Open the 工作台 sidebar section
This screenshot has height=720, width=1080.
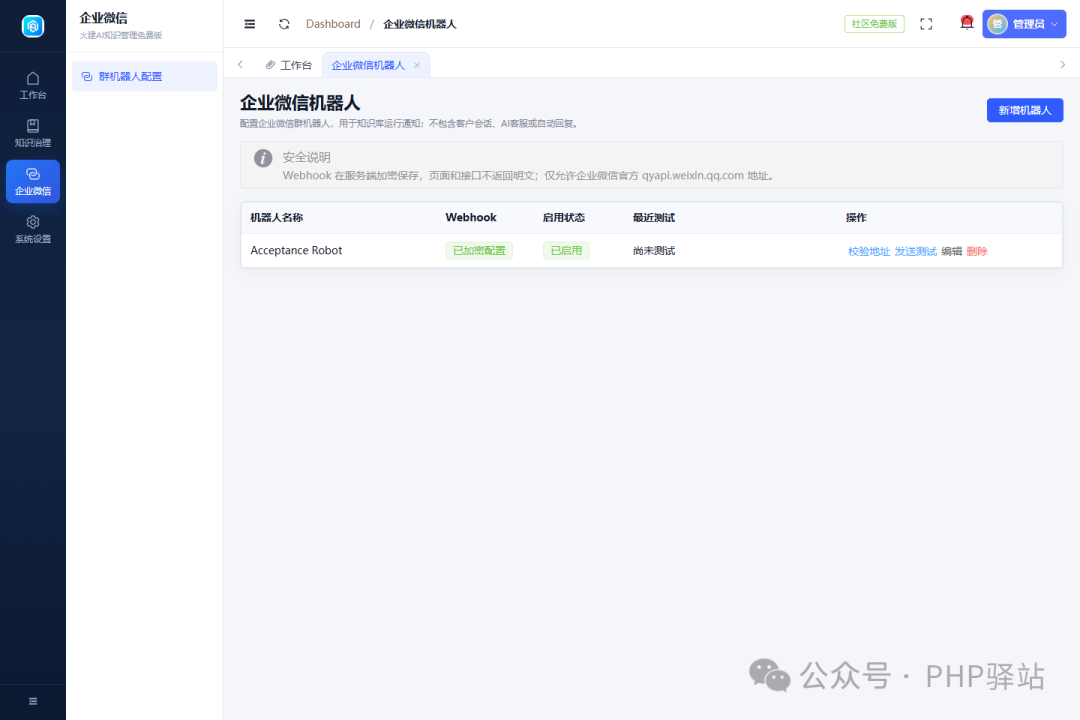tap(32, 85)
